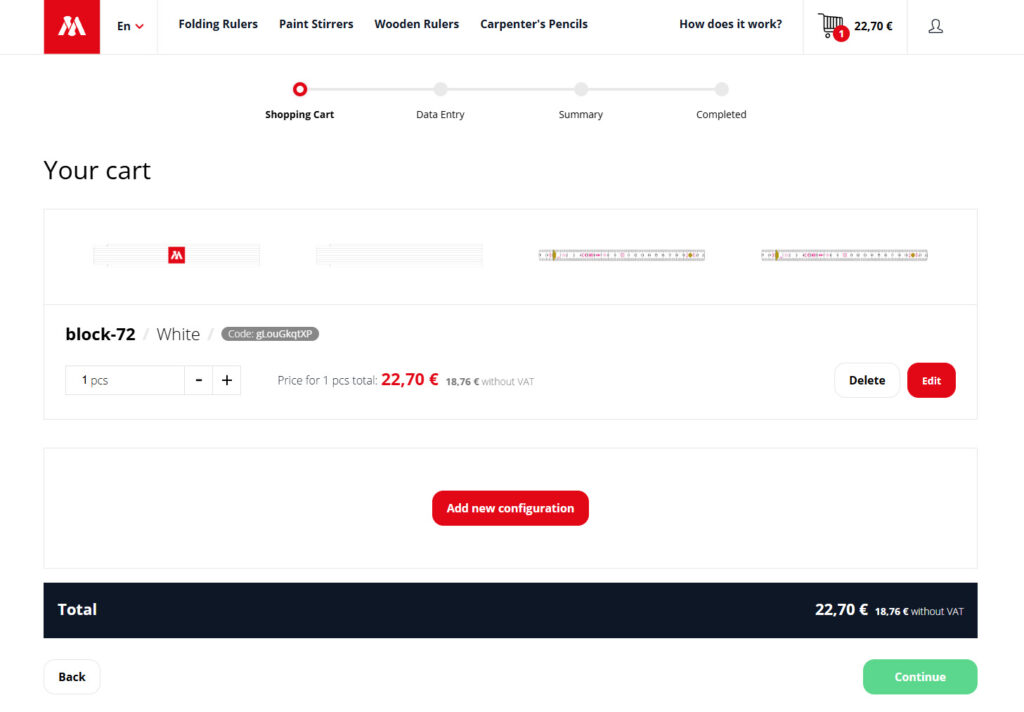Go Back from the cart
This screenshot has height=712, width=1024.
coord(72,677)
